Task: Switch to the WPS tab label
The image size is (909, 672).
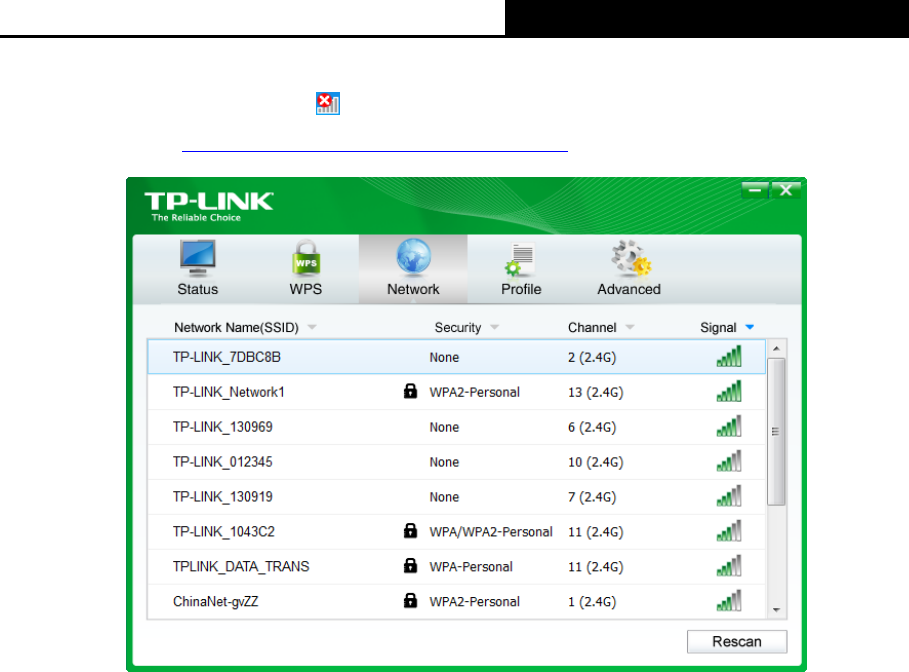Action: coord(306,289)
